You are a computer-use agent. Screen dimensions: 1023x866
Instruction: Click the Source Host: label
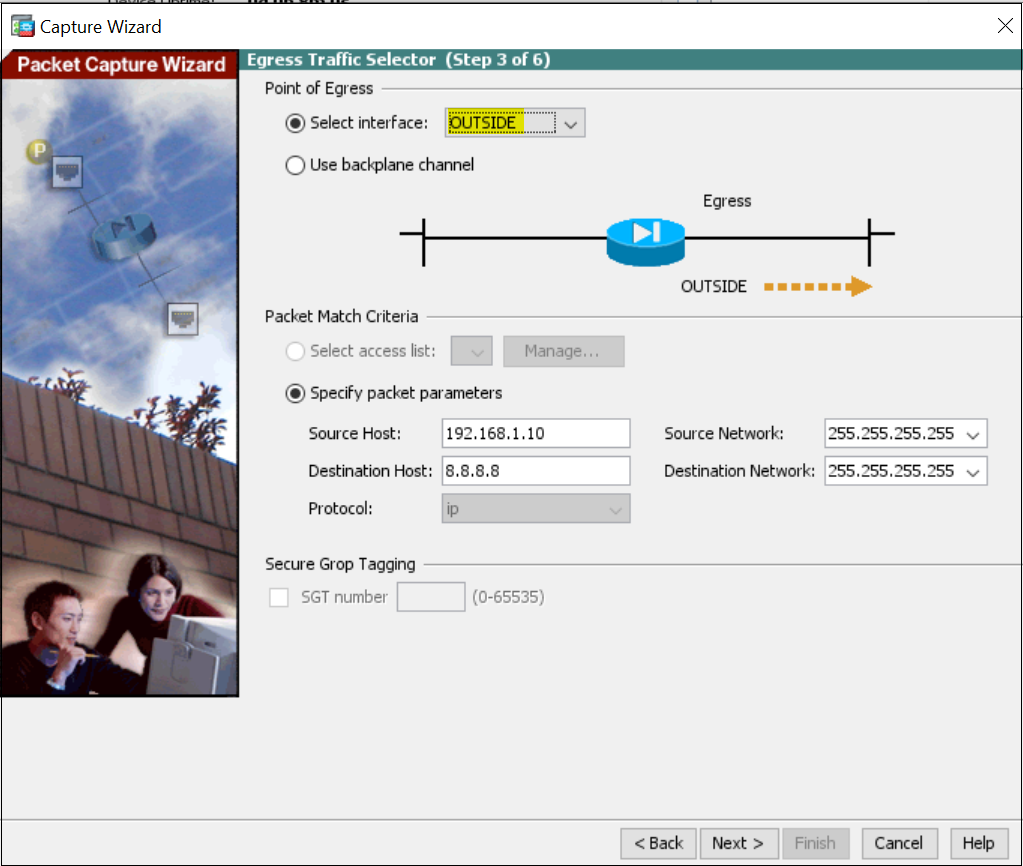355,433
